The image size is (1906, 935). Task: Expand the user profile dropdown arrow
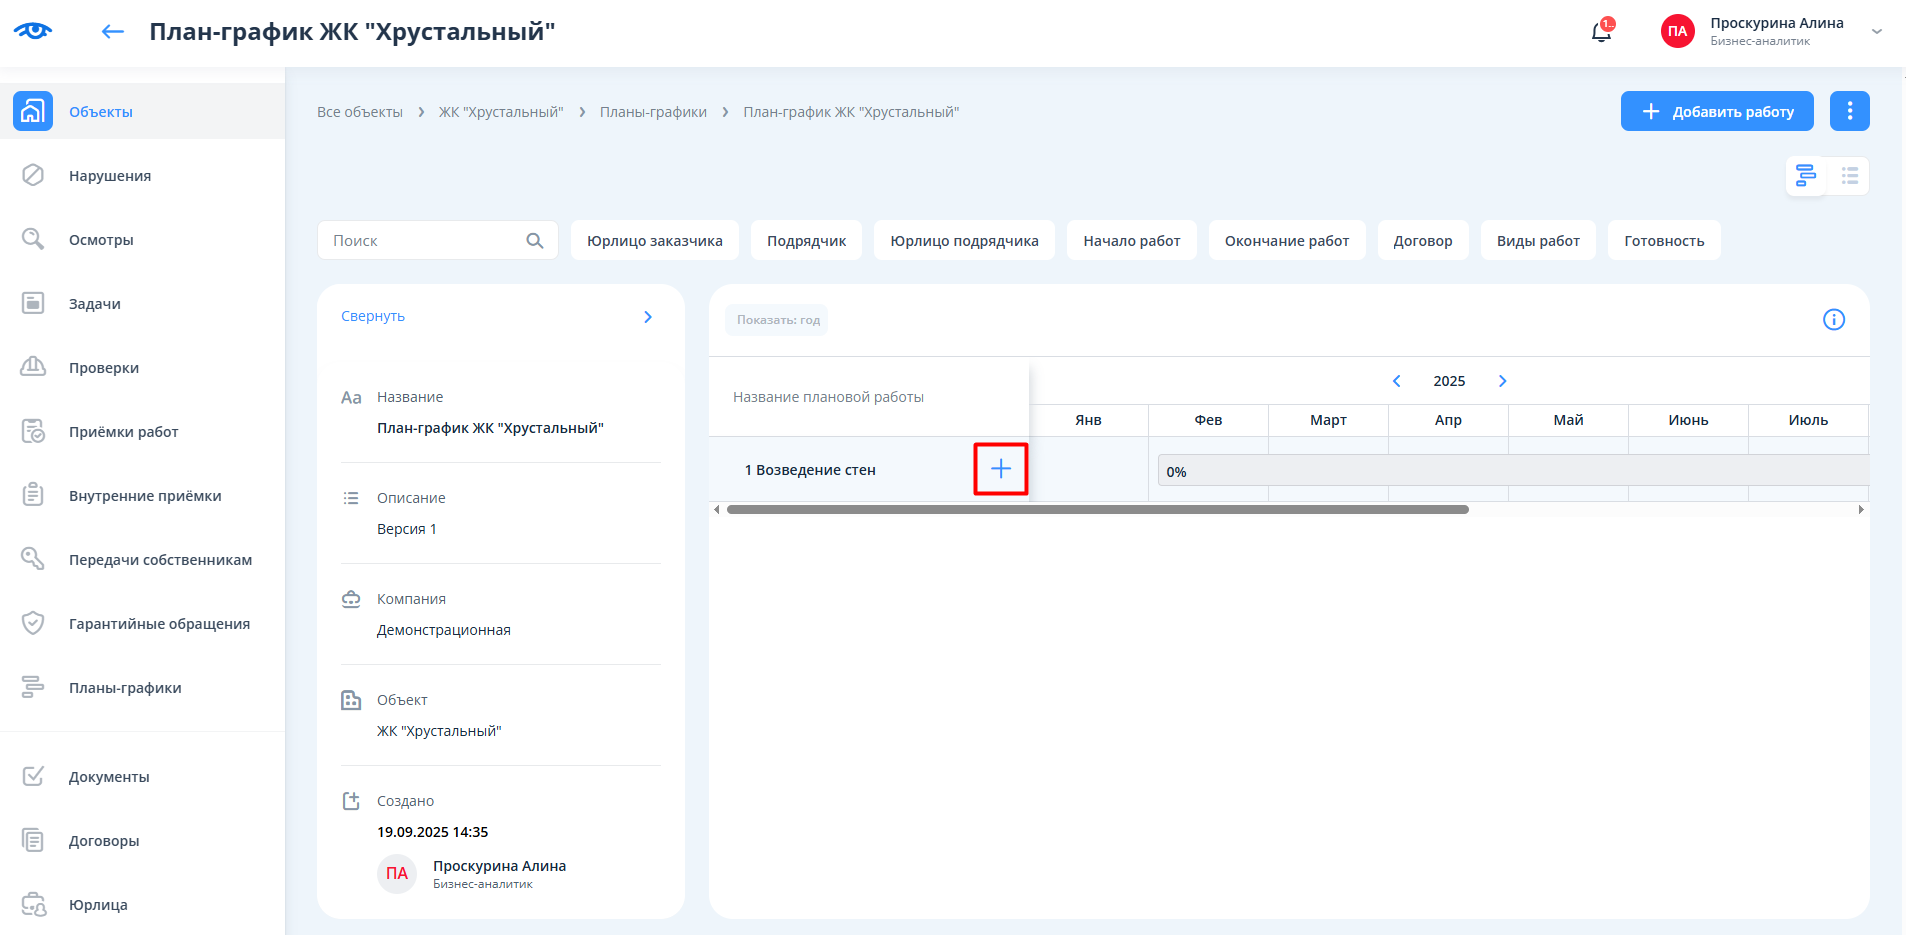(1877, 31)
